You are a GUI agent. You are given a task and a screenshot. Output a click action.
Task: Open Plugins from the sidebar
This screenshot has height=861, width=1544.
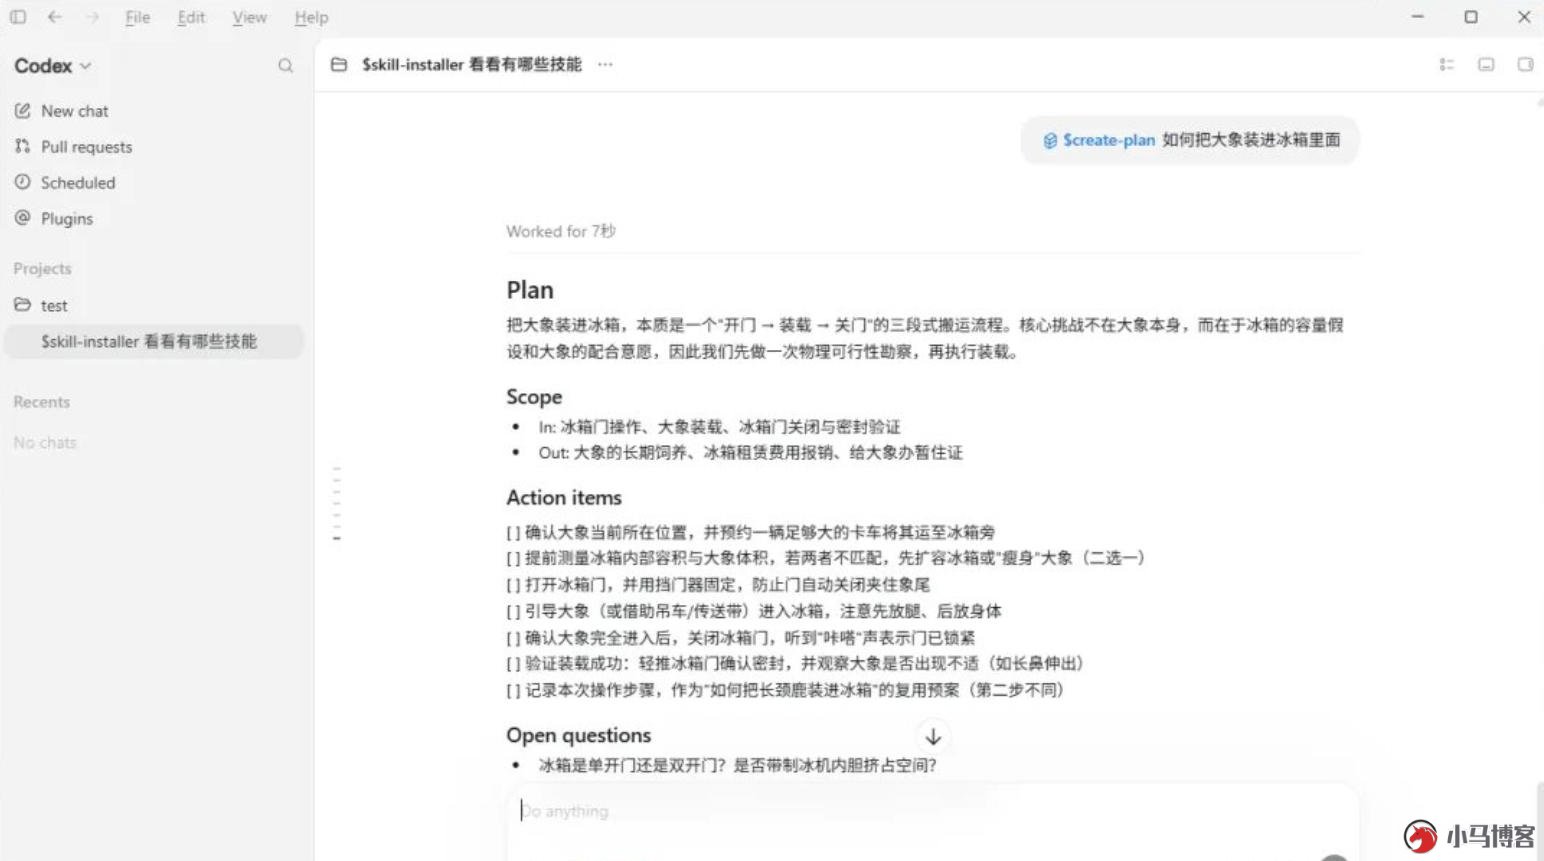click(x=54, y=219)
